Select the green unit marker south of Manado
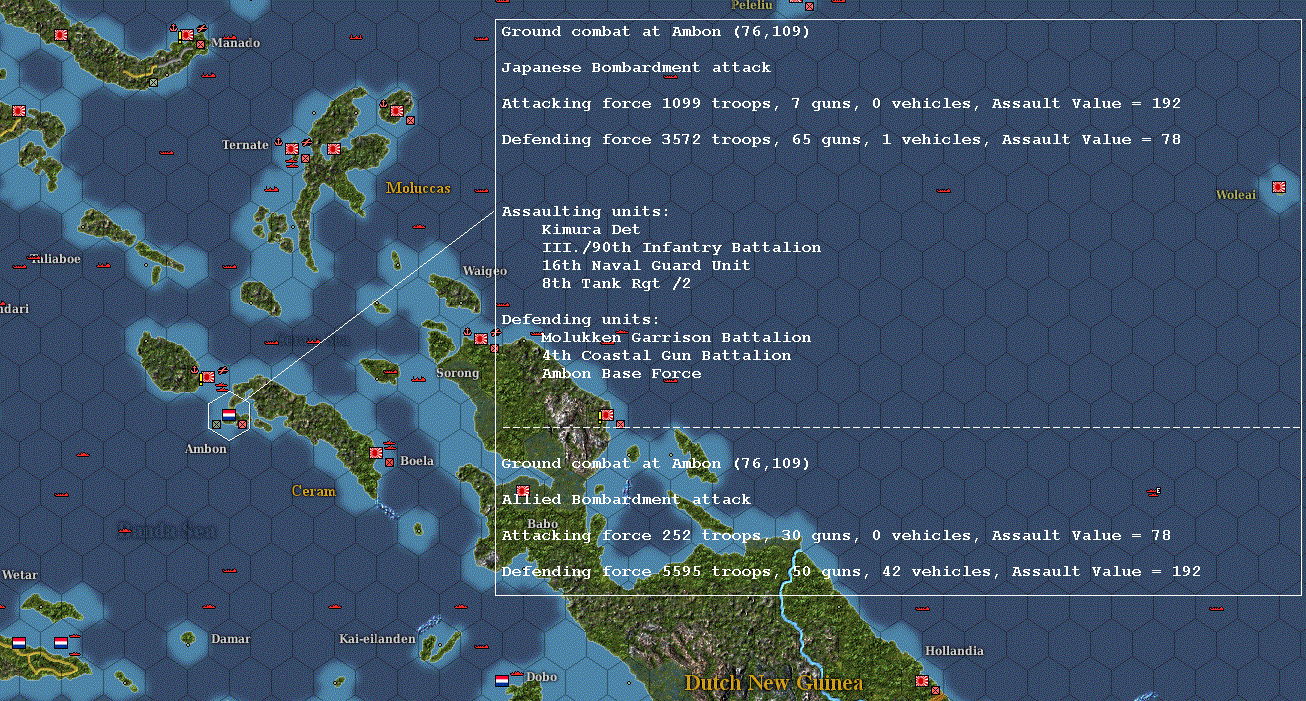 153,82
